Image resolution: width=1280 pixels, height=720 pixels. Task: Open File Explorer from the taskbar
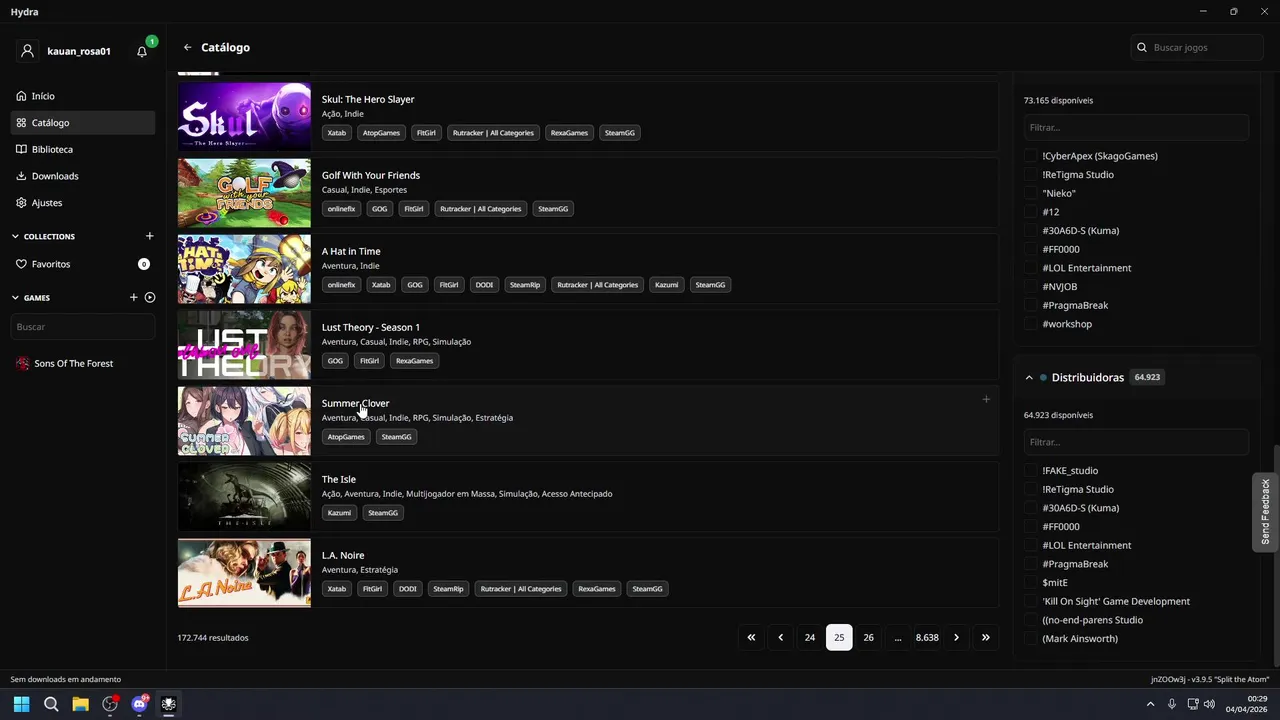pos(80,704)
